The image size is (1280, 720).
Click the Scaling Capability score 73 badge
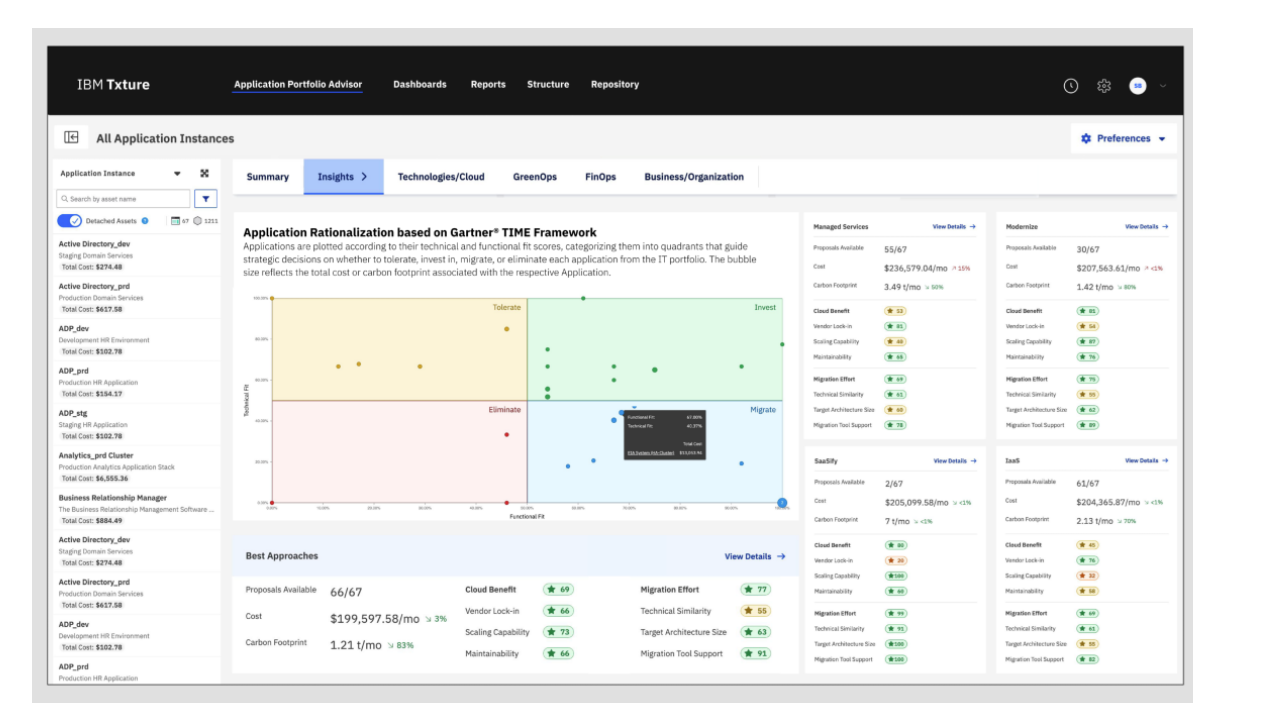click(x=558, y=632)
